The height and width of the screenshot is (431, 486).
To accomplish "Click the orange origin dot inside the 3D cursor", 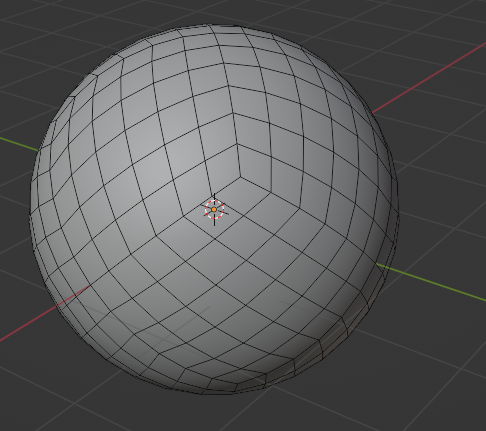I will pyautogui.click(x=214, y=210).
